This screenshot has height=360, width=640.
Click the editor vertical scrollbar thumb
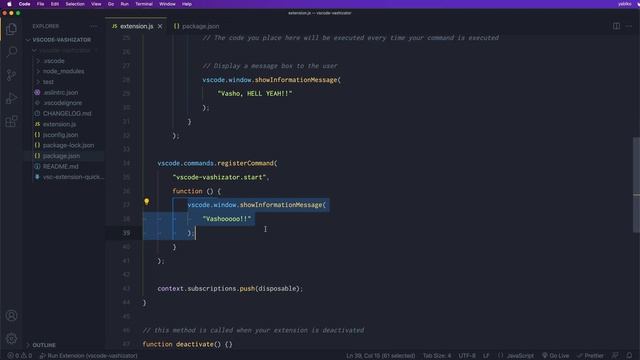tap(636, 185)
